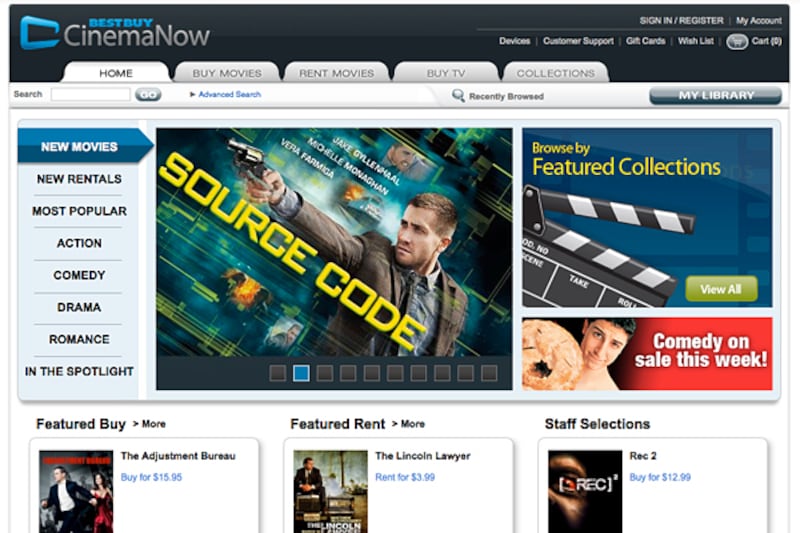800x533 pixels.
Task: Select the first carousel slide indicator
Action: click(278, 373)
